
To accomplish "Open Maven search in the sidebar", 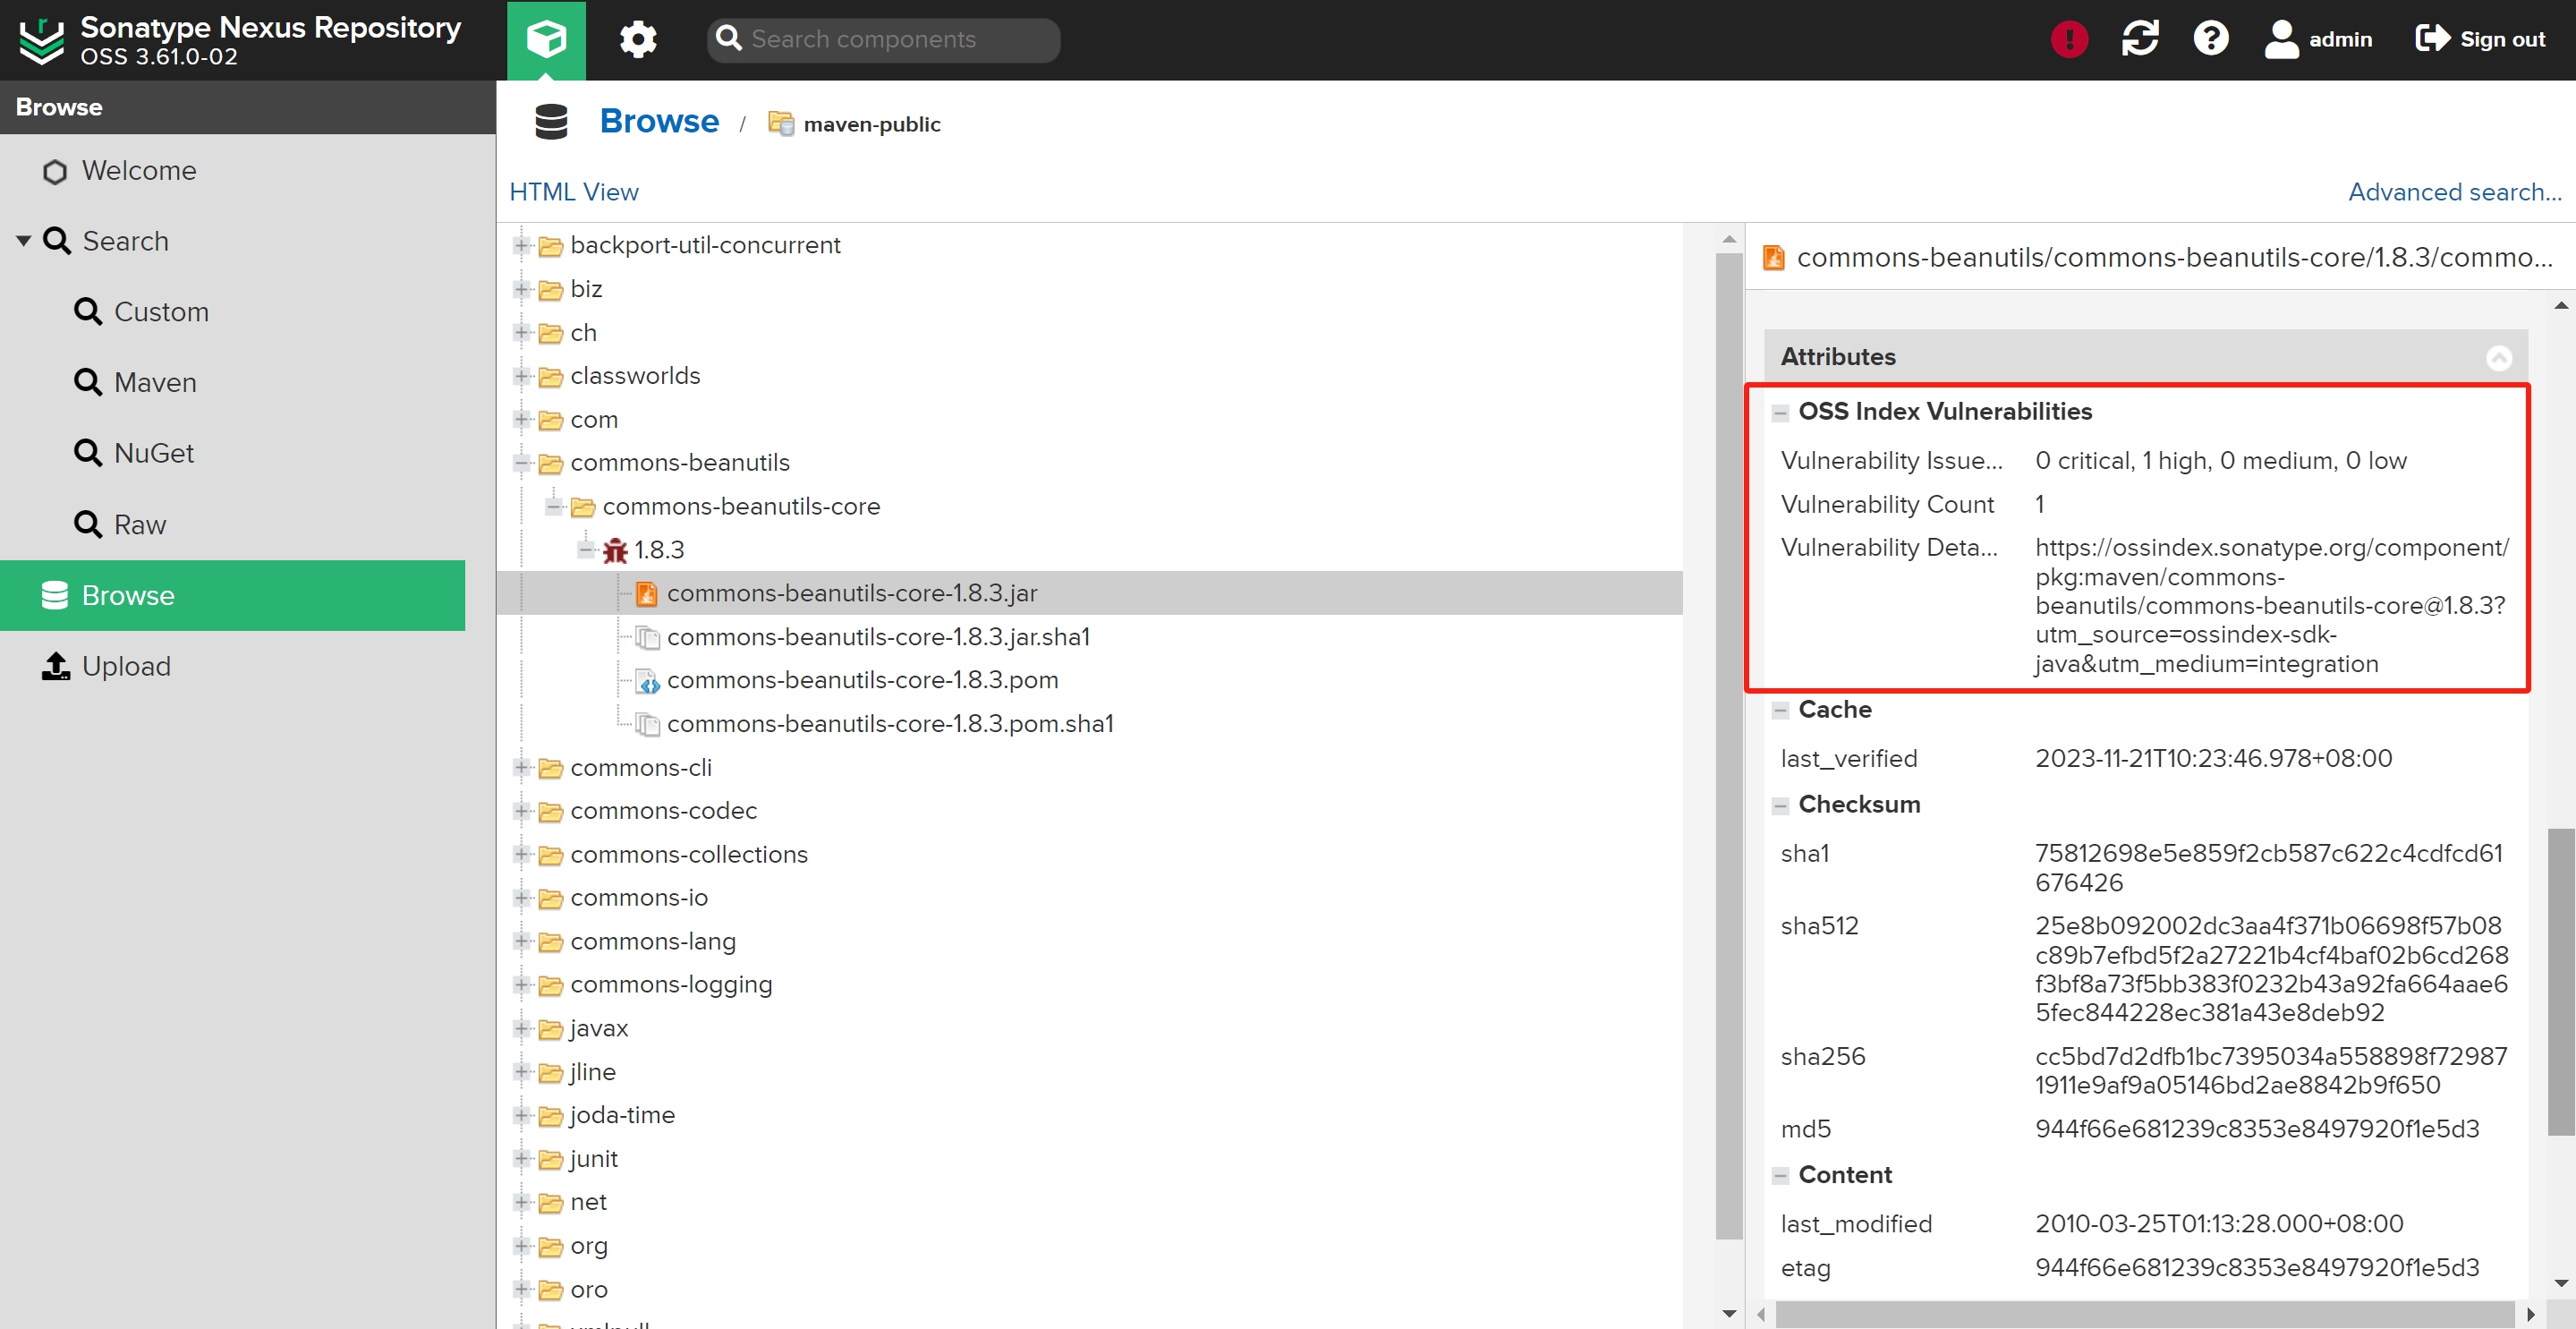I will coord(155,382).
